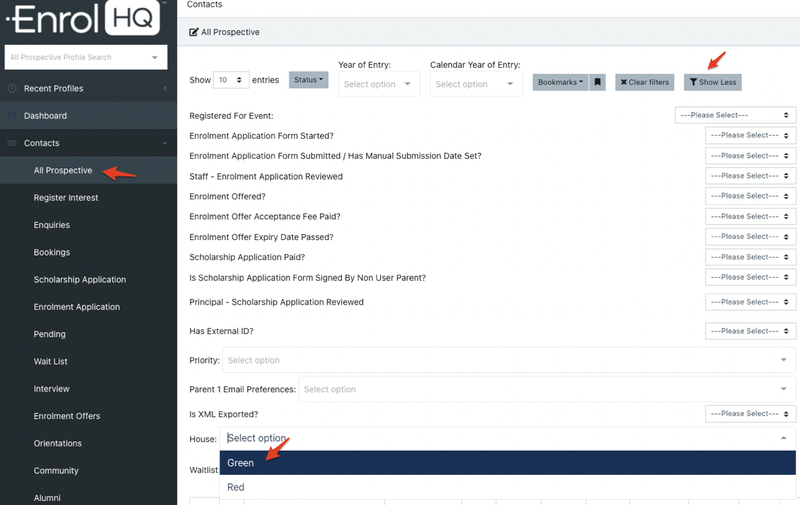
Task: Open the Registered For Event select box
Action: click(735, 116)
